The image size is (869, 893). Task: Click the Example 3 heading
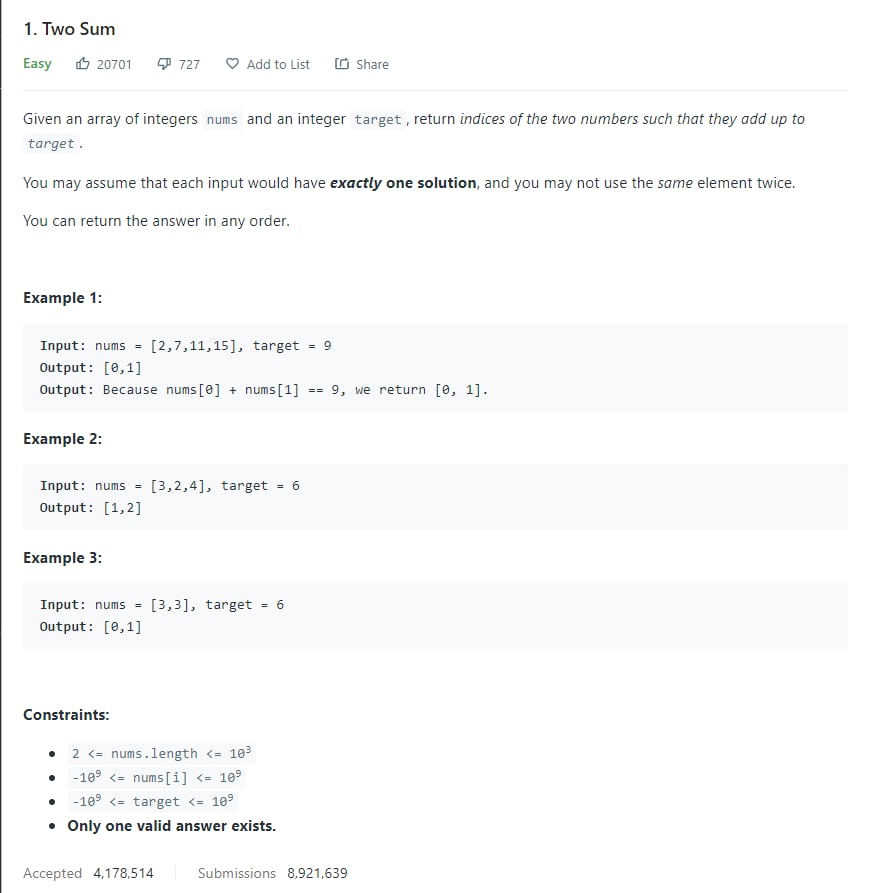coord(62,558)
